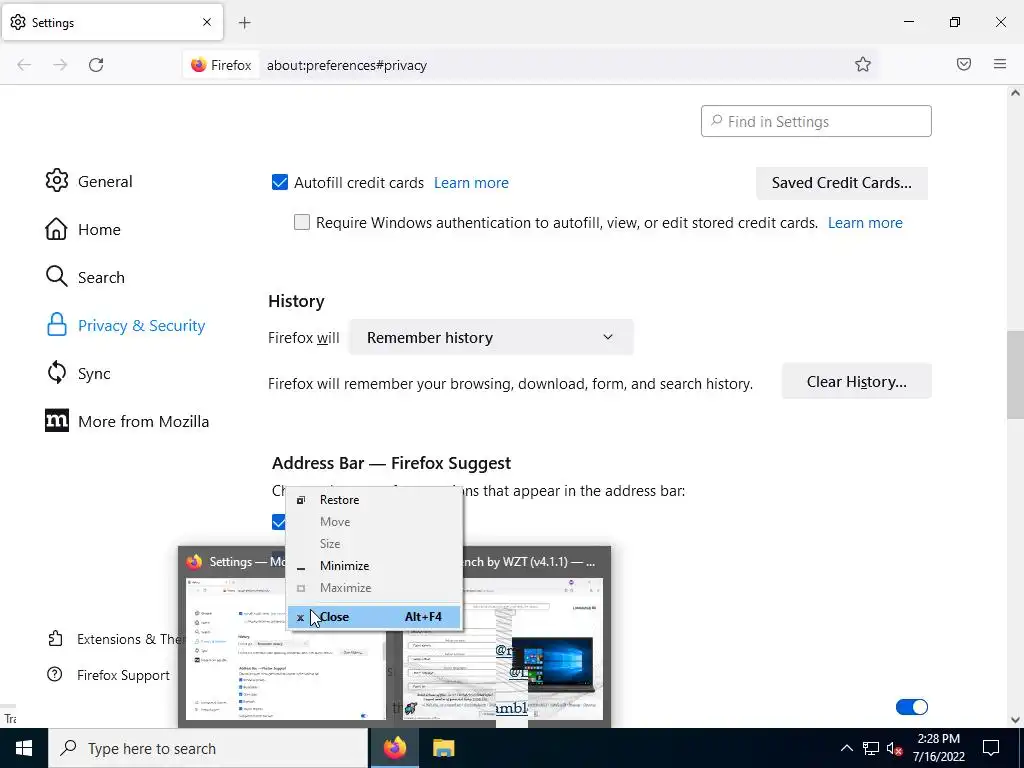Reload the current page
The width and height of the screenshot is (1024, 768).
click(96, 65)
